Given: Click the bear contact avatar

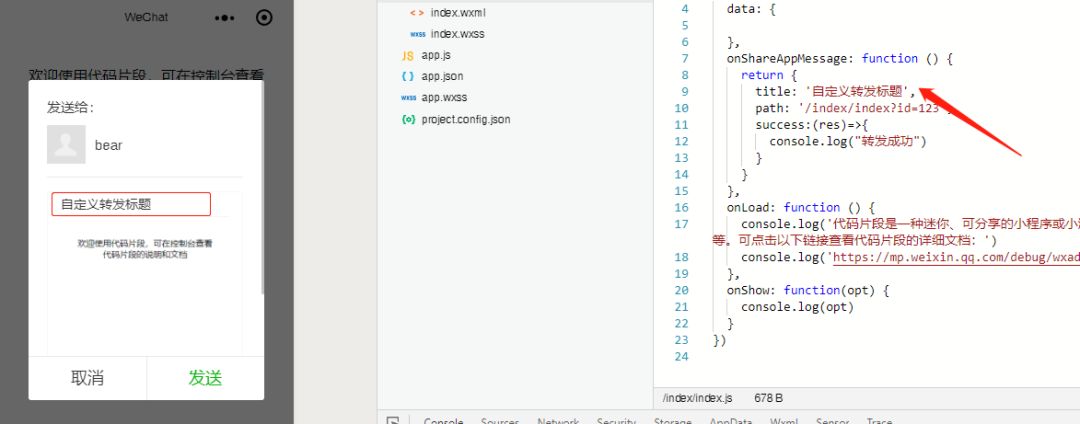Looking at the screenshot, I should (x=66, y=145).
